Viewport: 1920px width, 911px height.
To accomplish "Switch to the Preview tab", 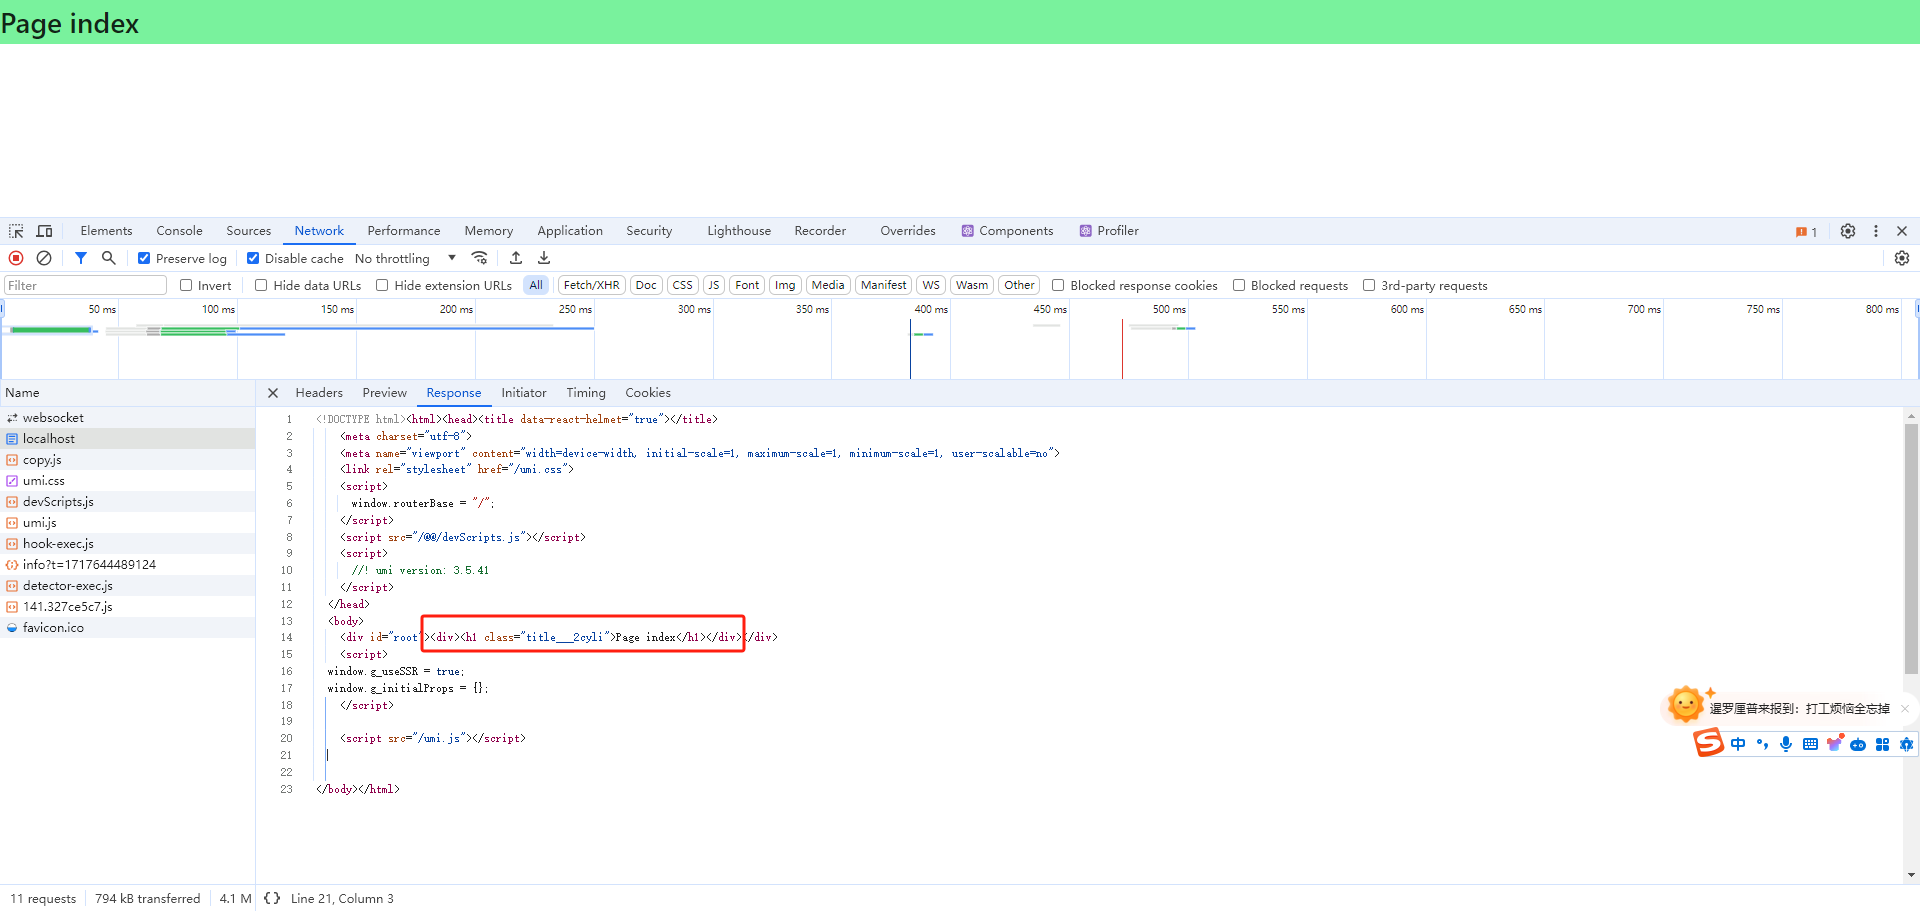I will pyautogui.click(x=384, y=393).
